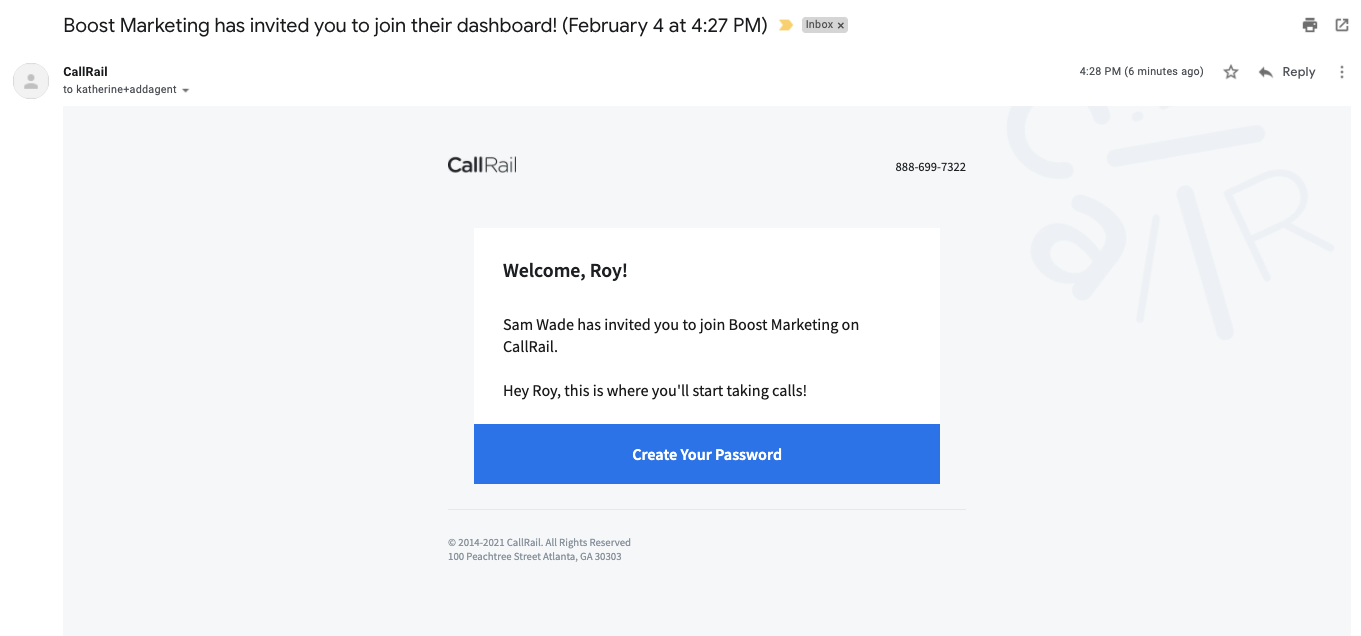Click the sender name CallRail
1361x636 pixels.
click(x=85, y=72)
